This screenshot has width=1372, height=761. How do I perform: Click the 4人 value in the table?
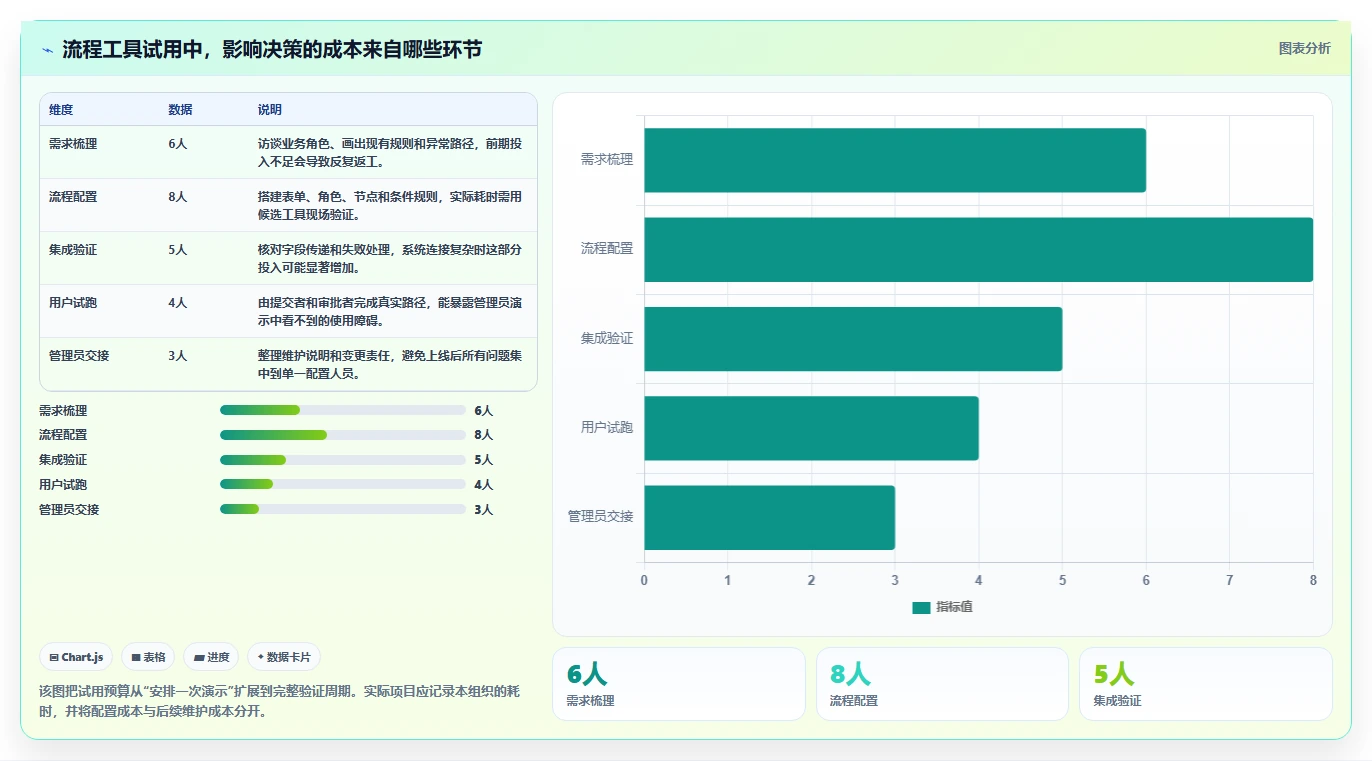point(178,303)
